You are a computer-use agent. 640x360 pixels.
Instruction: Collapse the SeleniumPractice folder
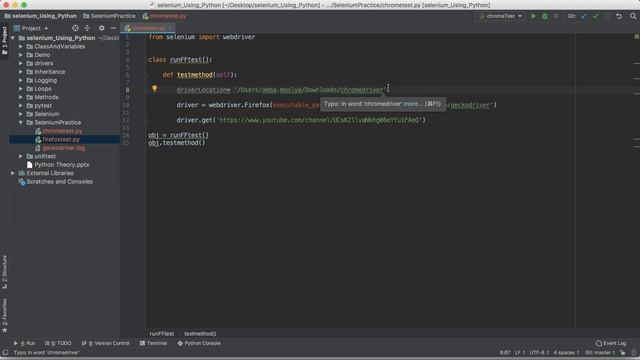click(21, 122)
